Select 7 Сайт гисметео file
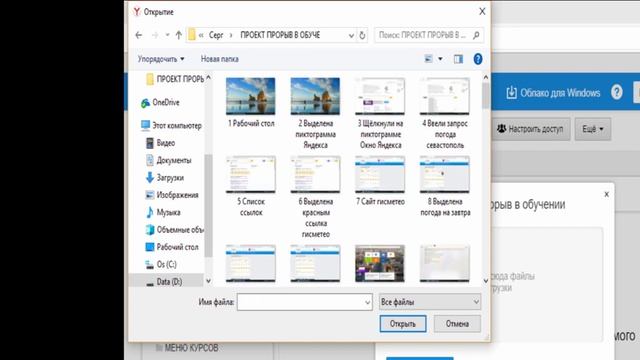 coord(380,181)
